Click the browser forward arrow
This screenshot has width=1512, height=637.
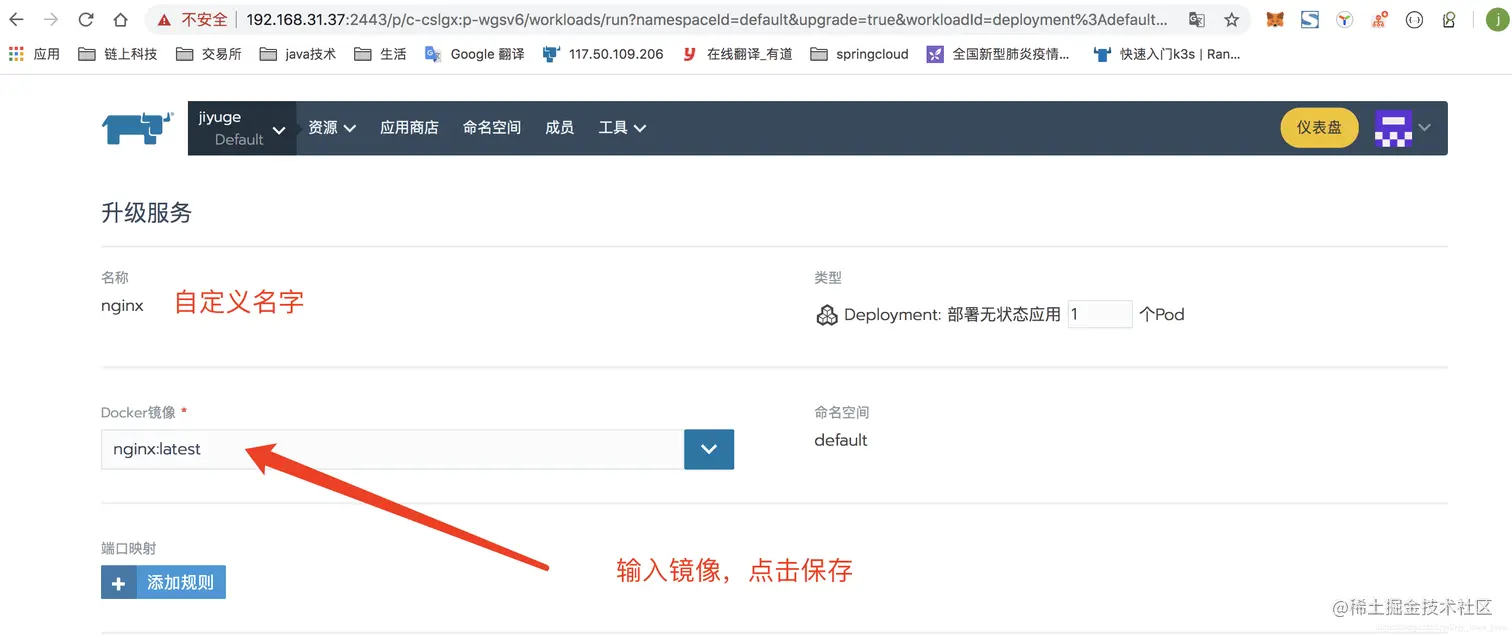[51, 19]
